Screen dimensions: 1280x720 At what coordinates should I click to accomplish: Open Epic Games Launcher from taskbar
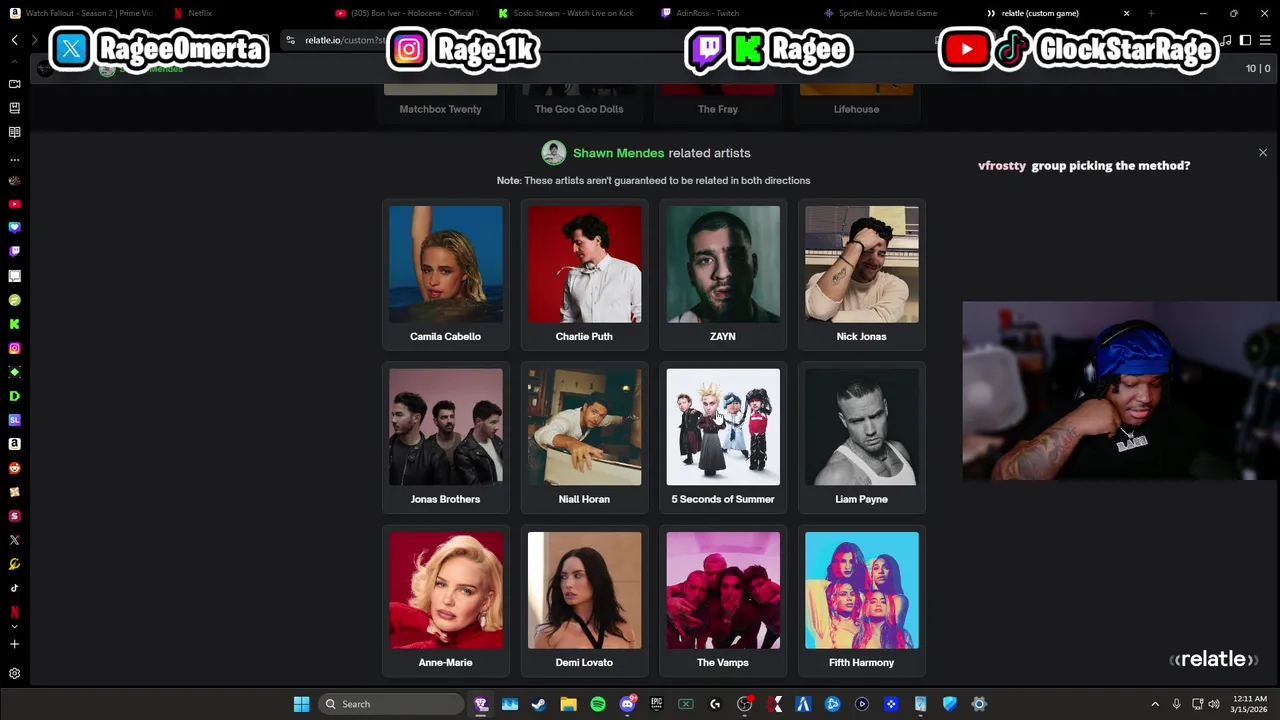point(656,704)
